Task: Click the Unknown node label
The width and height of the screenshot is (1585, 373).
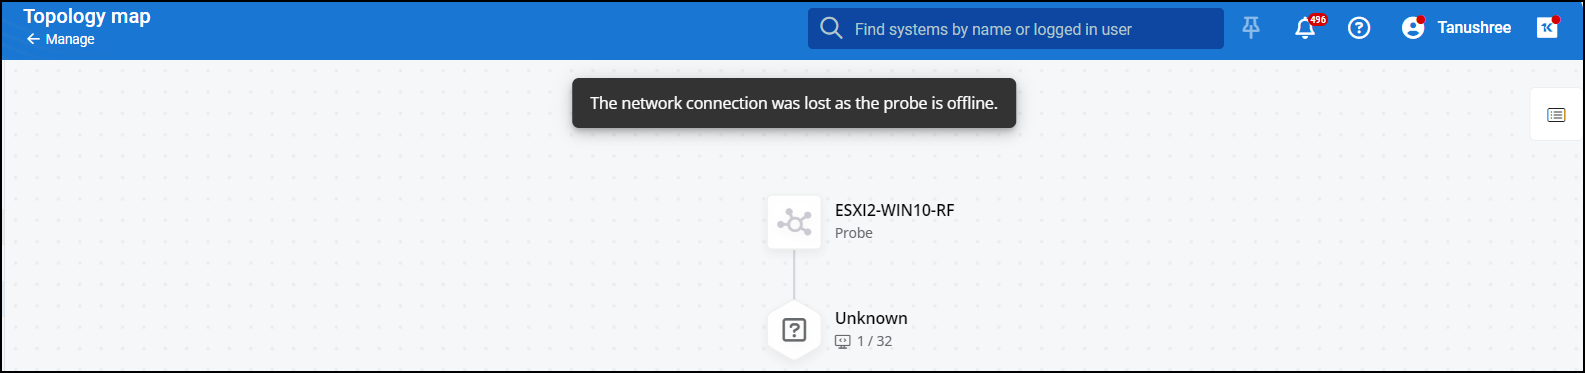Action: [871, 318]
